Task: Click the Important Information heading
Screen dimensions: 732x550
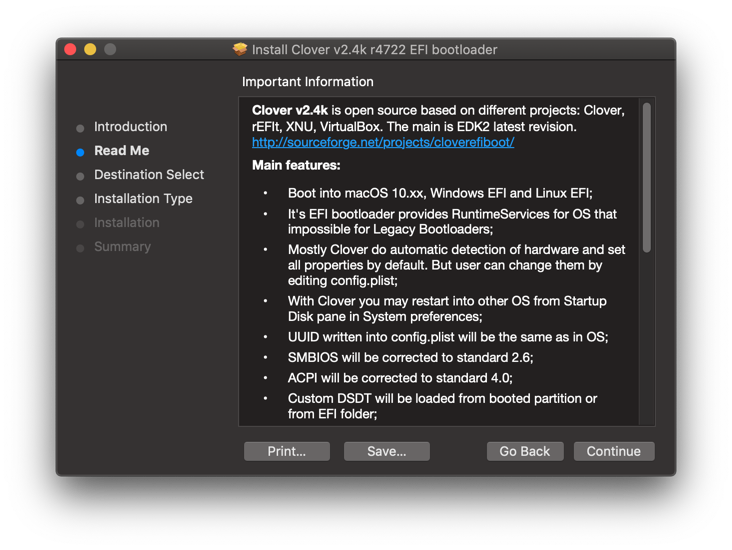Action: [308, 82]
